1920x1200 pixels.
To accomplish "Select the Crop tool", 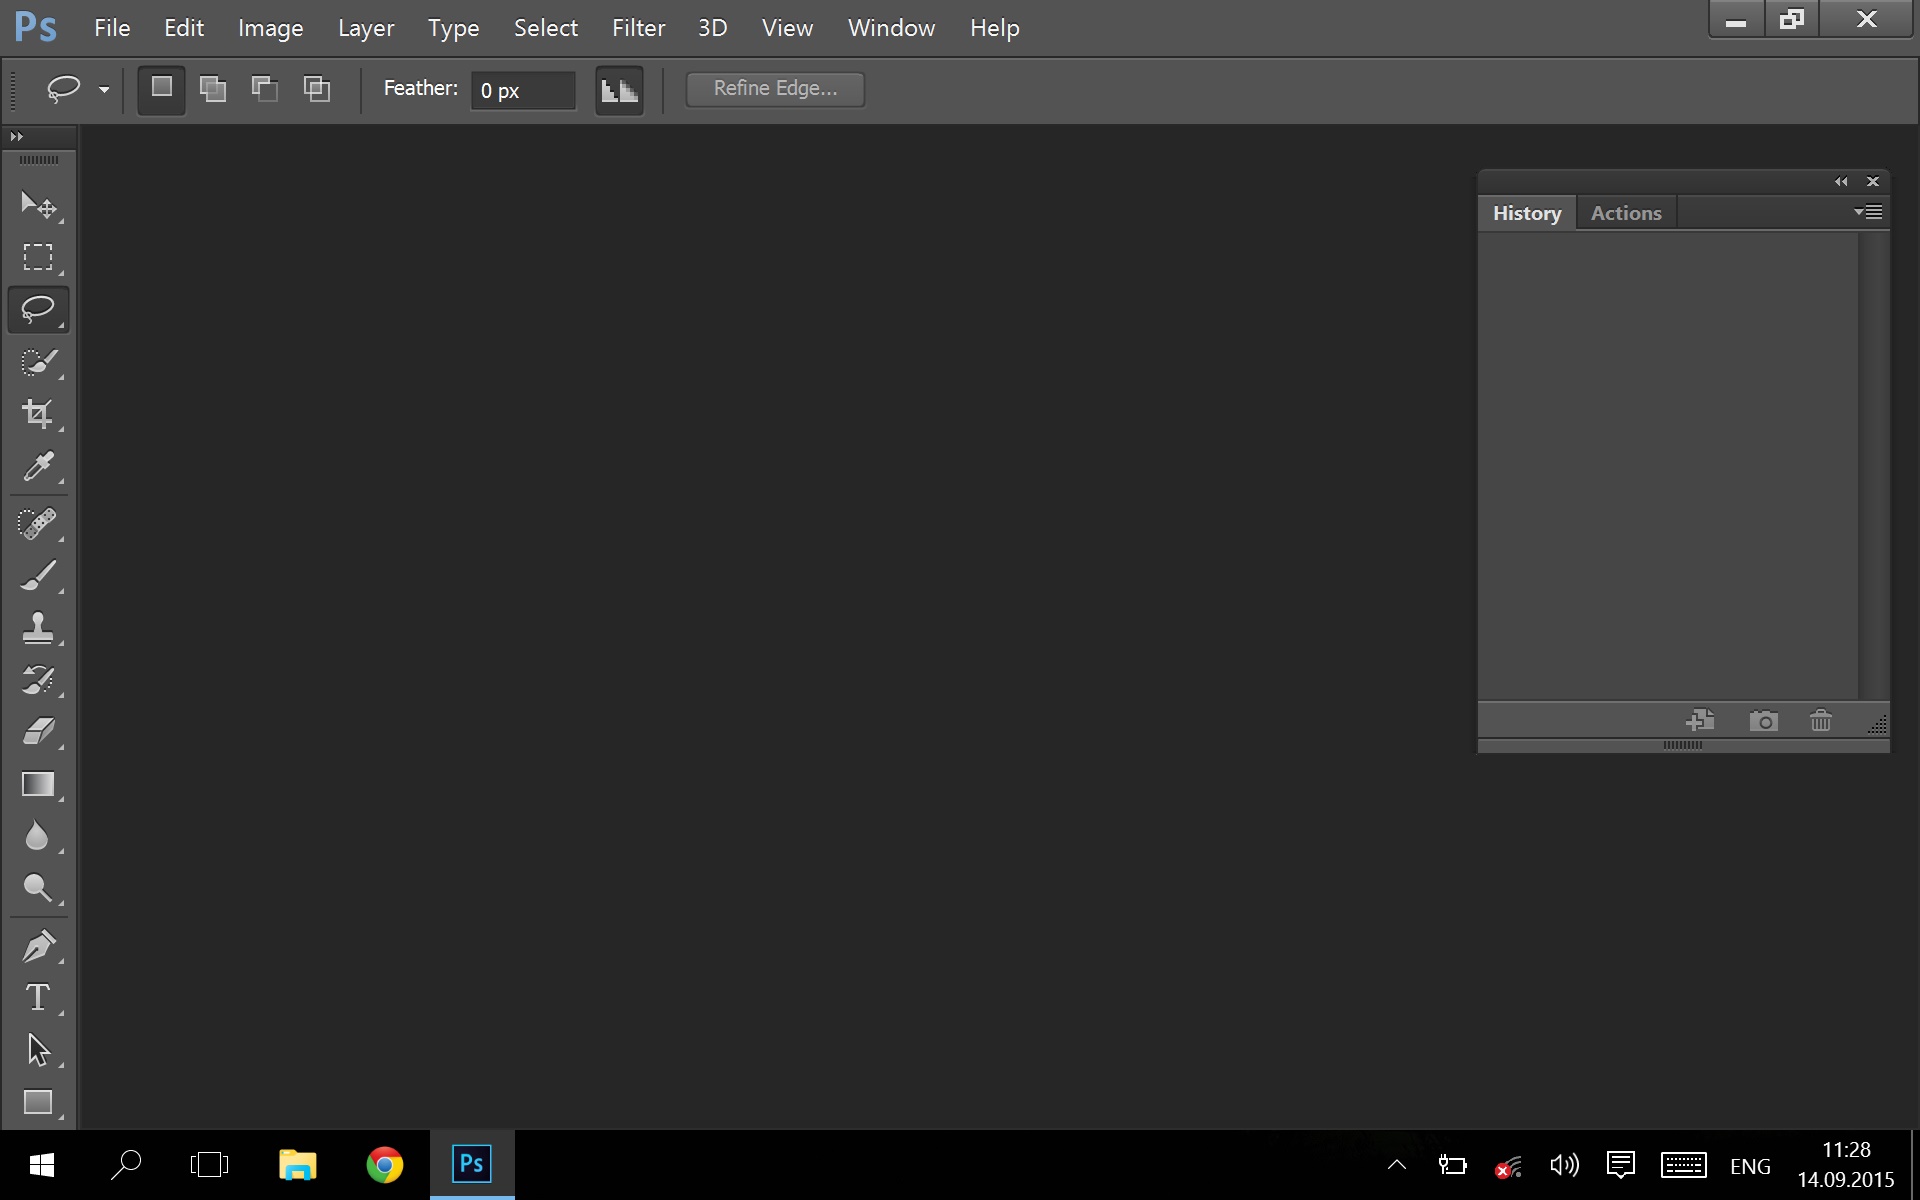I will [38, 414].
